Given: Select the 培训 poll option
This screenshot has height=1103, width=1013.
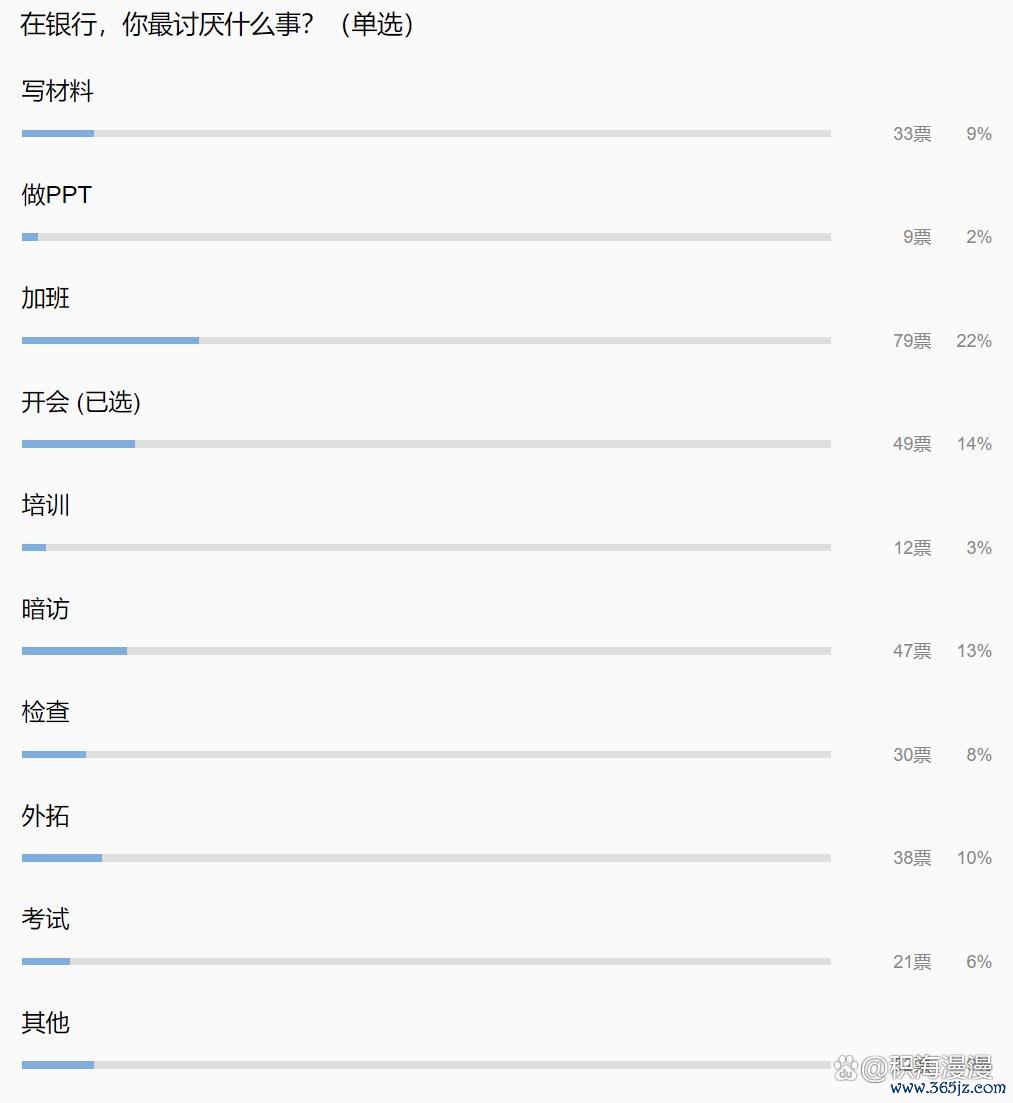Looking at the screenshot, I should coord(45,505).
